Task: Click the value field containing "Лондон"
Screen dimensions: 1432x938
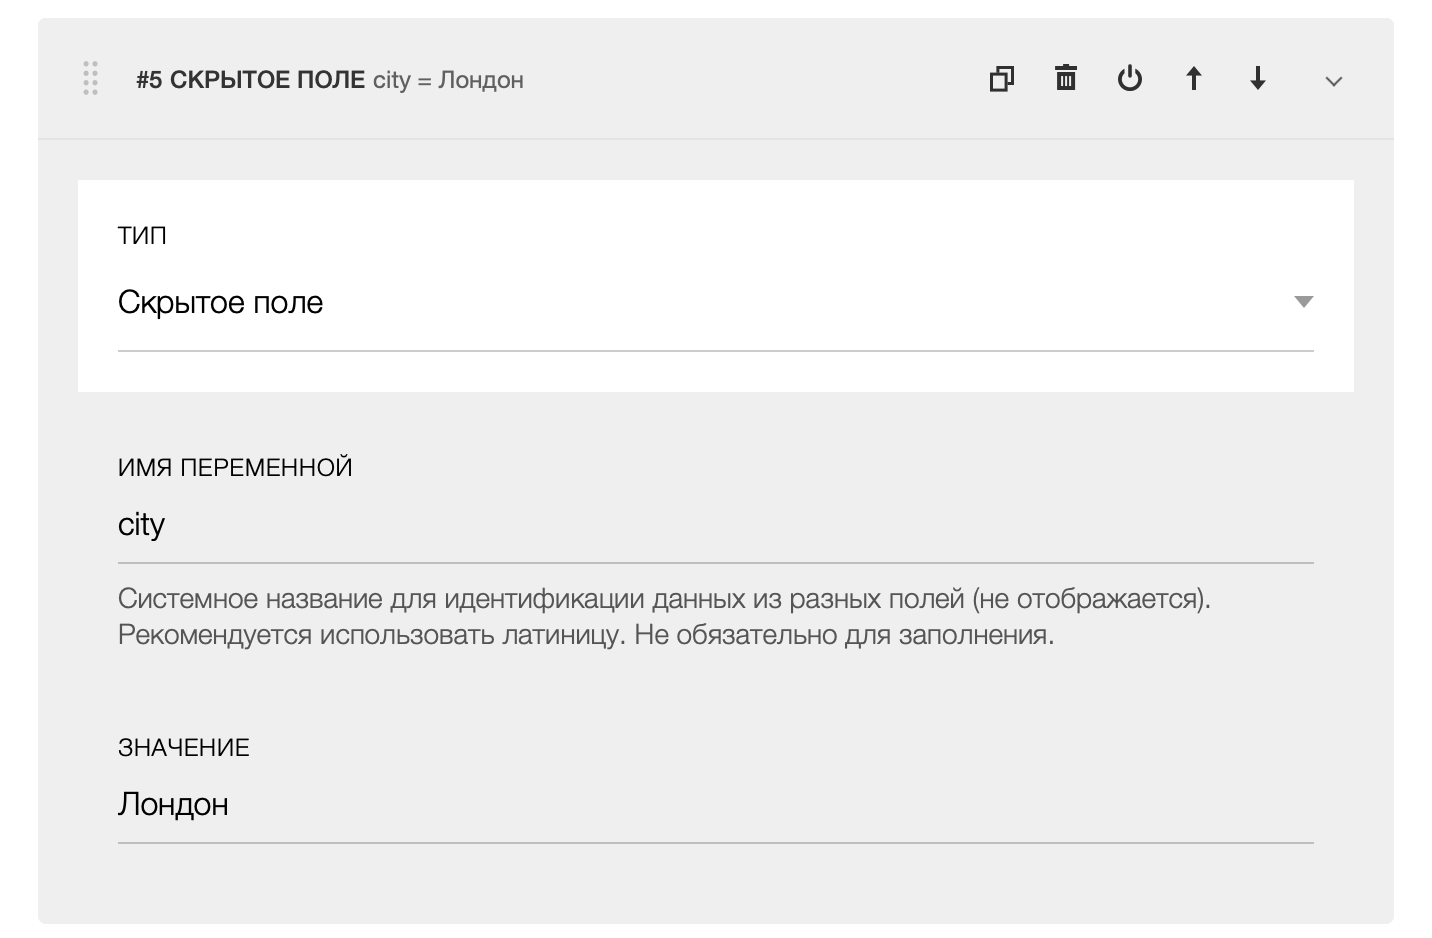Action: pyautogui.click(x=700, y=805)
